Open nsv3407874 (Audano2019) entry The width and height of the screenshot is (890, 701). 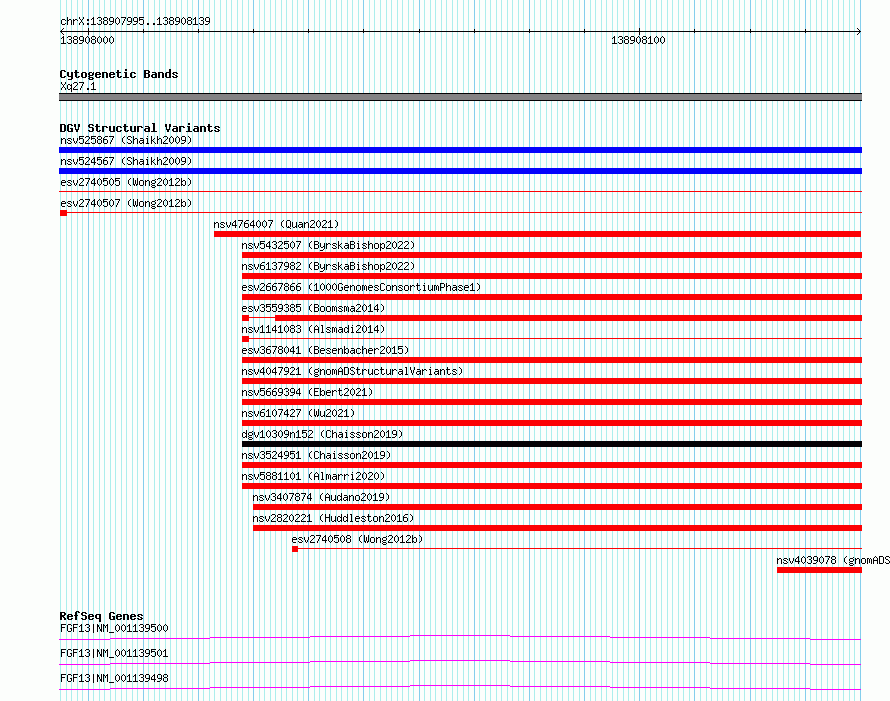tap(321, 497)
